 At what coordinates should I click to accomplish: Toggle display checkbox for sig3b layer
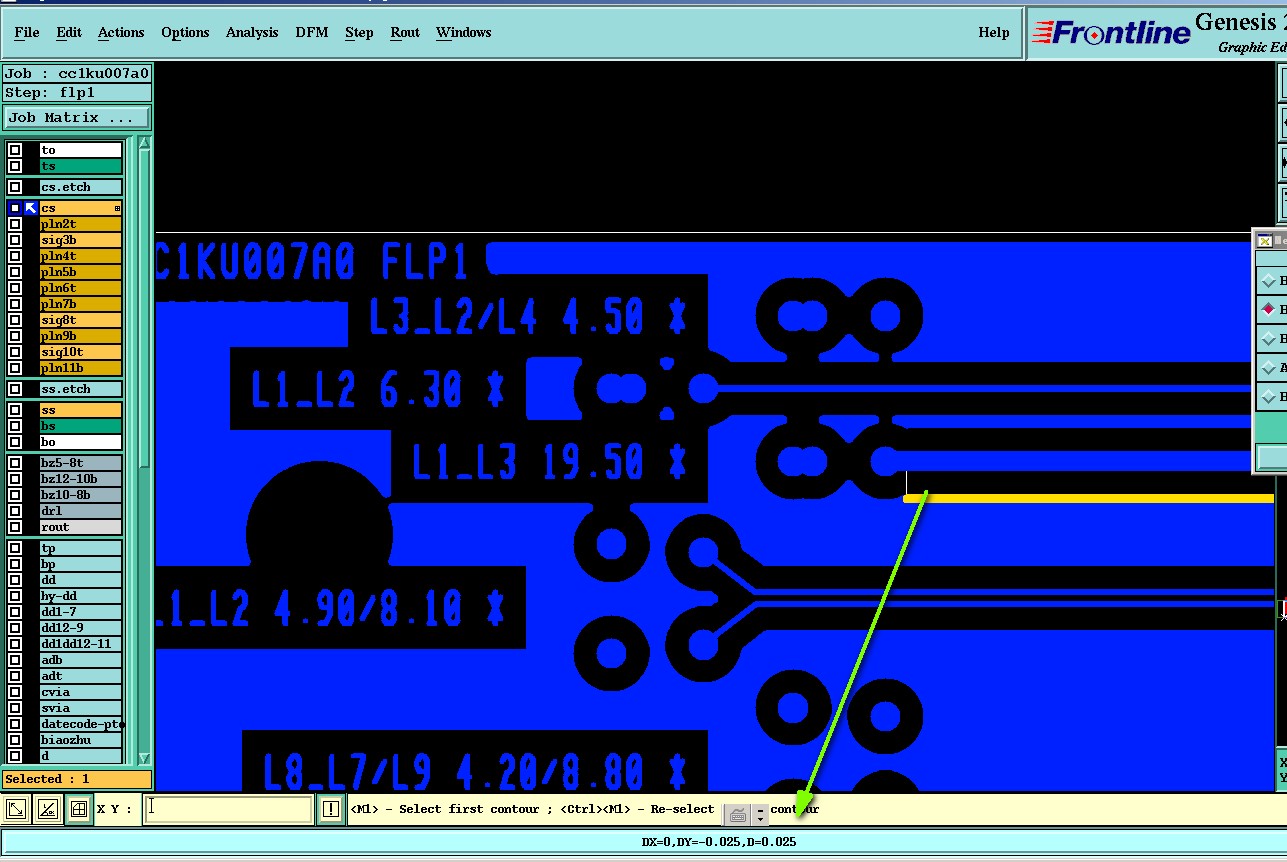coord(15,240)
